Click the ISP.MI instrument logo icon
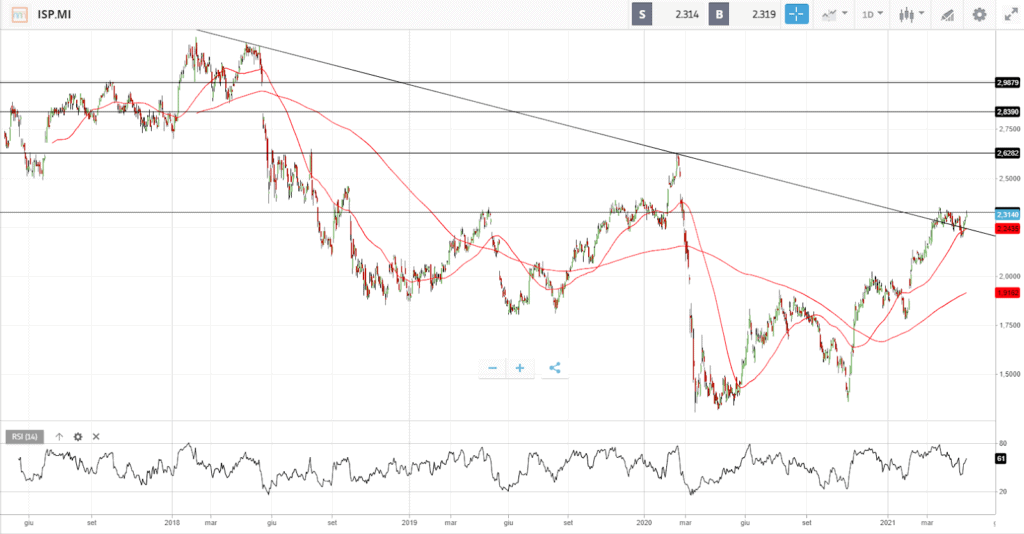Screen dimensions: 1024x534 click(20, 14)
